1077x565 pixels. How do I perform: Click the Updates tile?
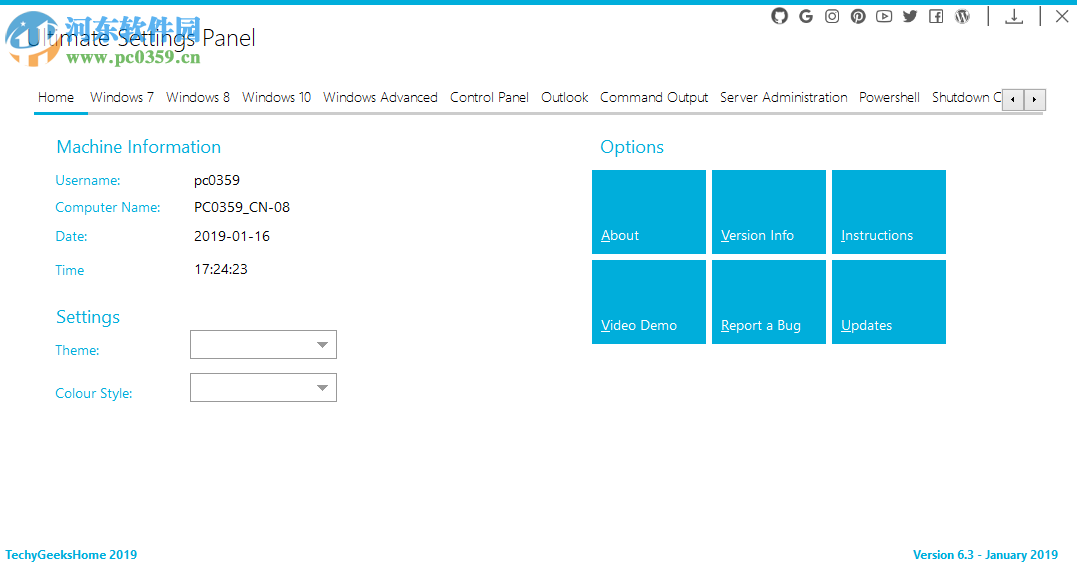[x=889, y=302]
